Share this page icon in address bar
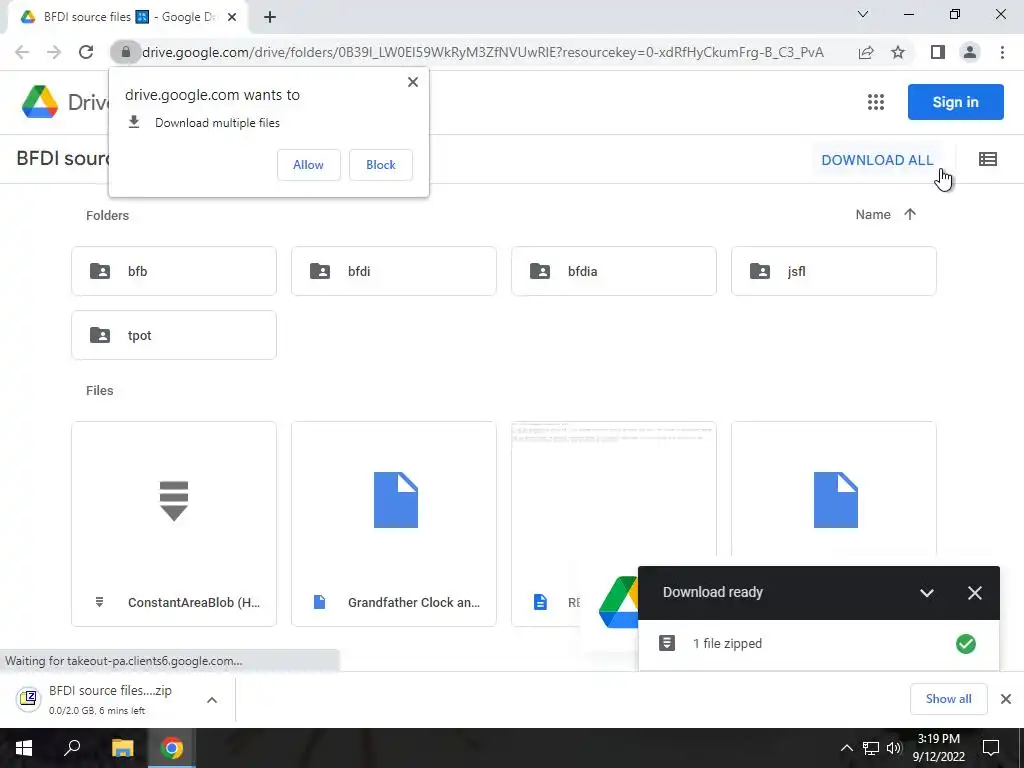The image size is (1024, 768). pos(866,52)
